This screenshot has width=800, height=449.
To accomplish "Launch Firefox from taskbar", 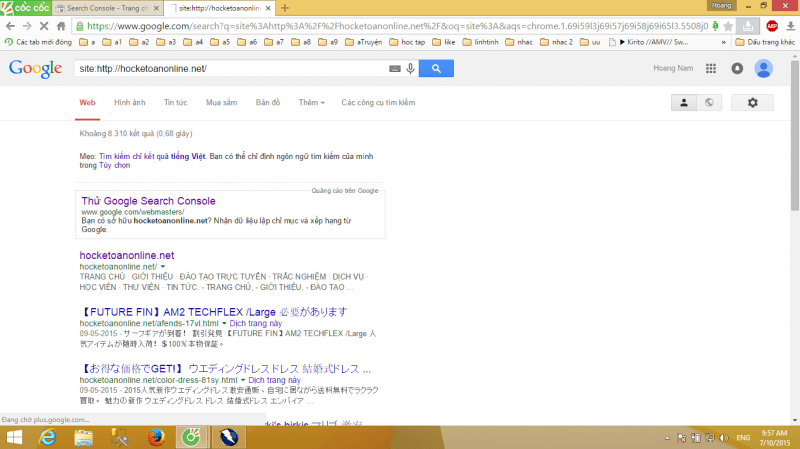I will (156, 437).
